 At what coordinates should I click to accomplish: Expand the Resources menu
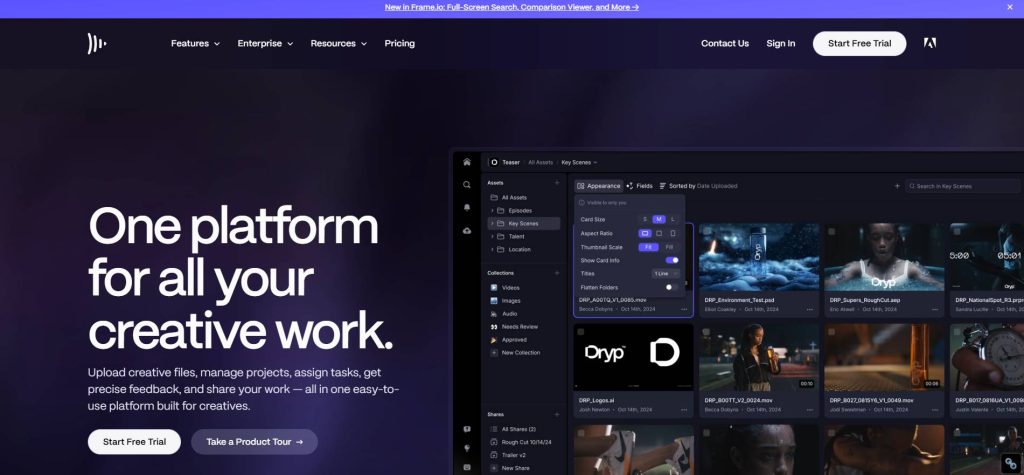click(x=338, y=43)
